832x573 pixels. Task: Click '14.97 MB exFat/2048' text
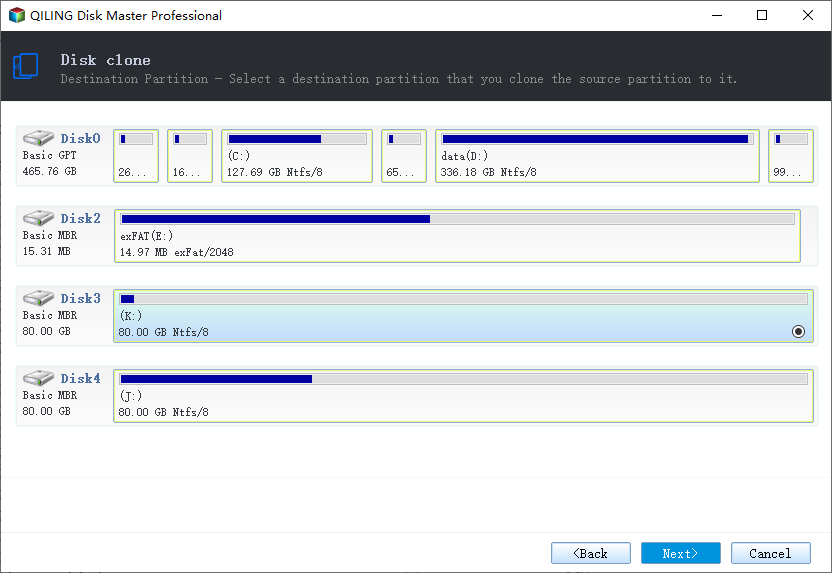tap(177, 253)
